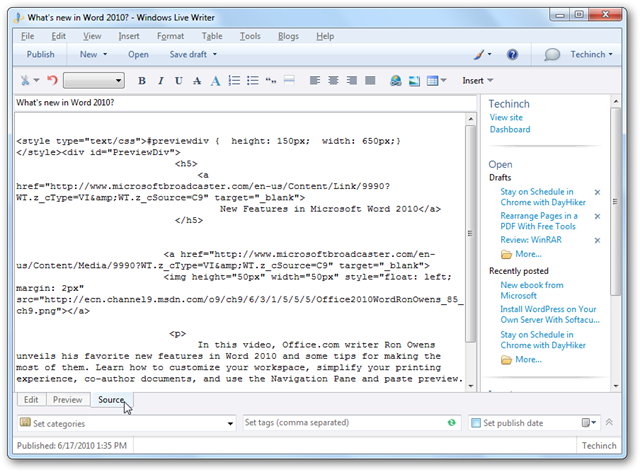Open the paragraph style dropdown
Screen dimensions: 640x472
pos(94,80)
